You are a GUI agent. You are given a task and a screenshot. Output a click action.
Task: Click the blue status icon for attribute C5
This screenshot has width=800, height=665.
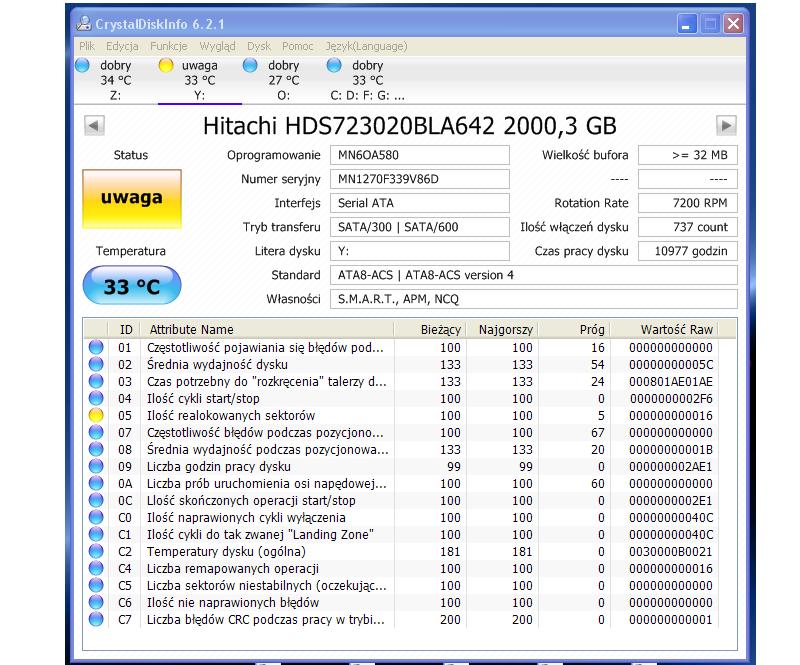96,585
